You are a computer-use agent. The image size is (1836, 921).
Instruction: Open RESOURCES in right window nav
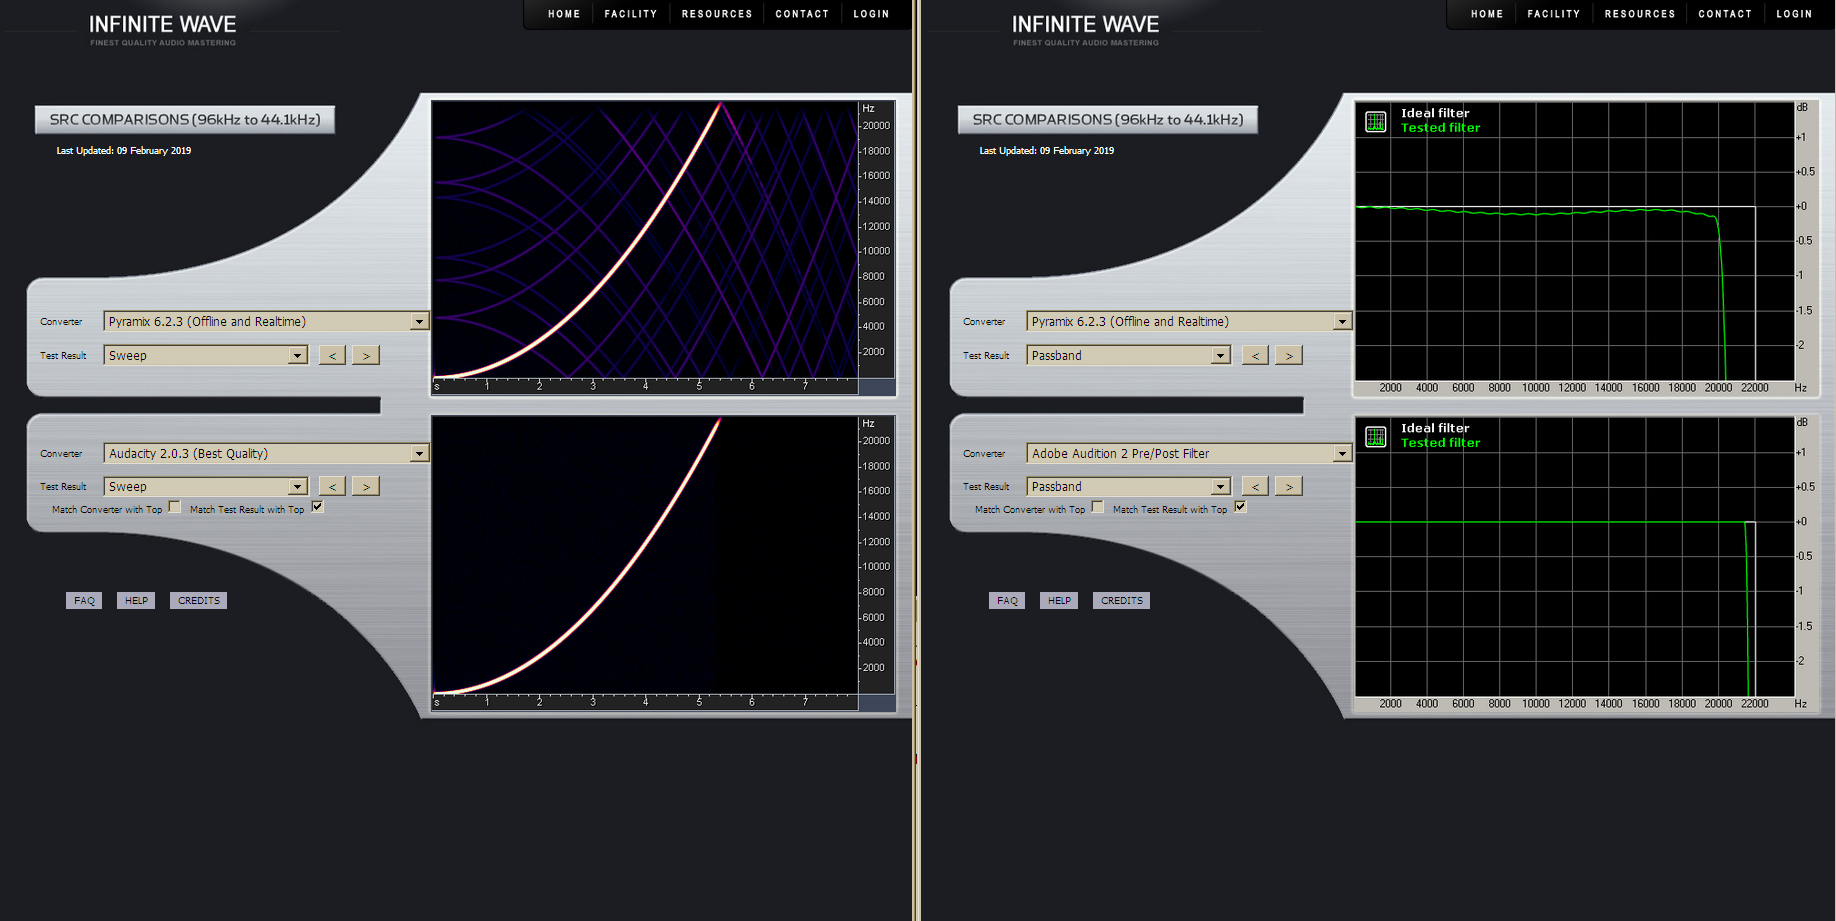point(1640,14)
